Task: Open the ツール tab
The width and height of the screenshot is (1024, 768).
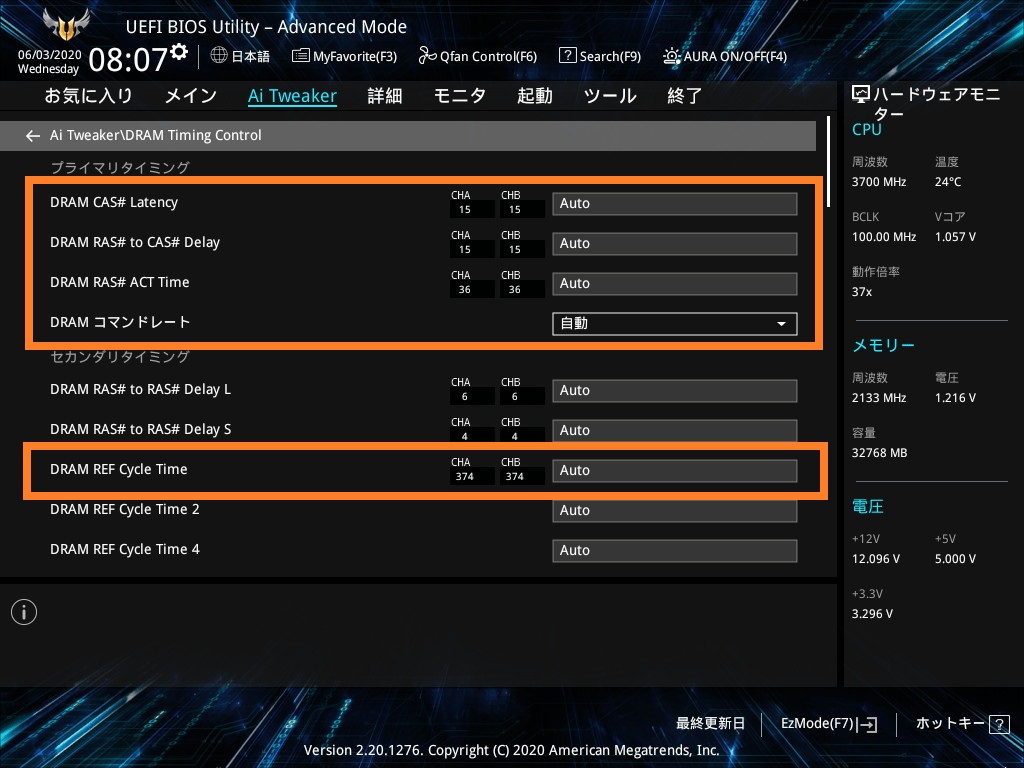Action: pyautogui.click(x=610, y=96)
